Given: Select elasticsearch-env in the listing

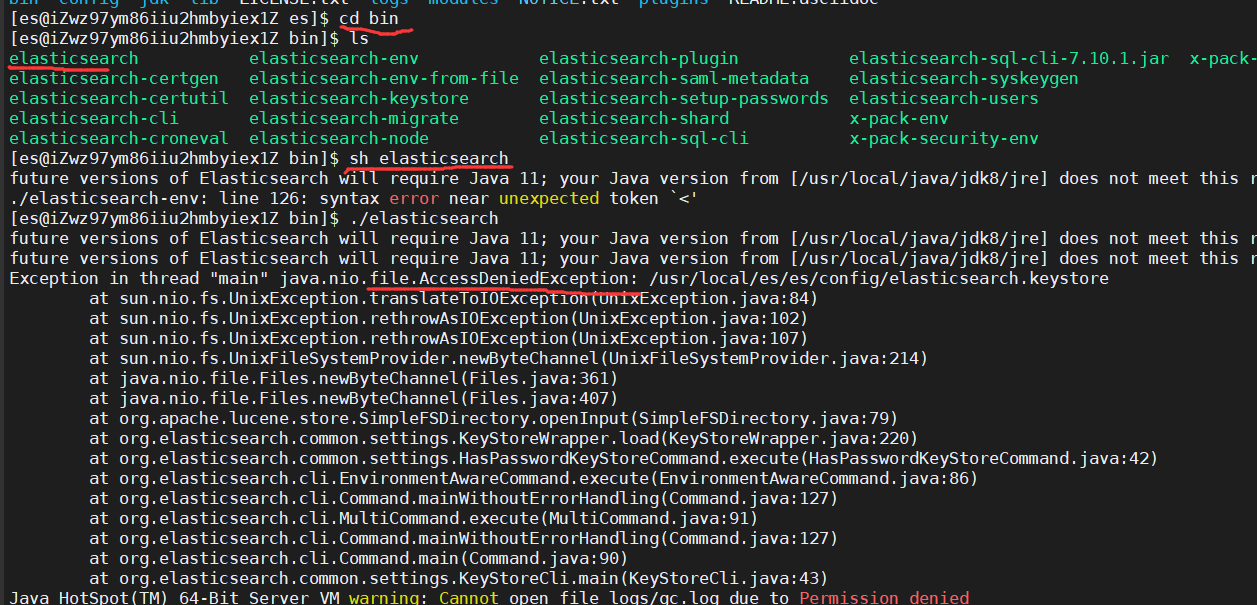Looking at the screenshot, I should pos(334,58).
